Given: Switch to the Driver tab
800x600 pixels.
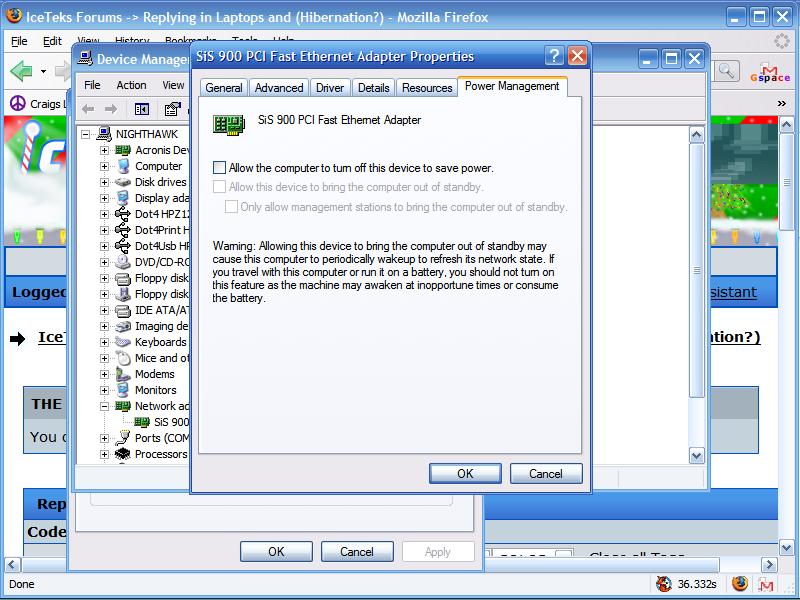Looking at the screenshot, I should coord(330,88).
